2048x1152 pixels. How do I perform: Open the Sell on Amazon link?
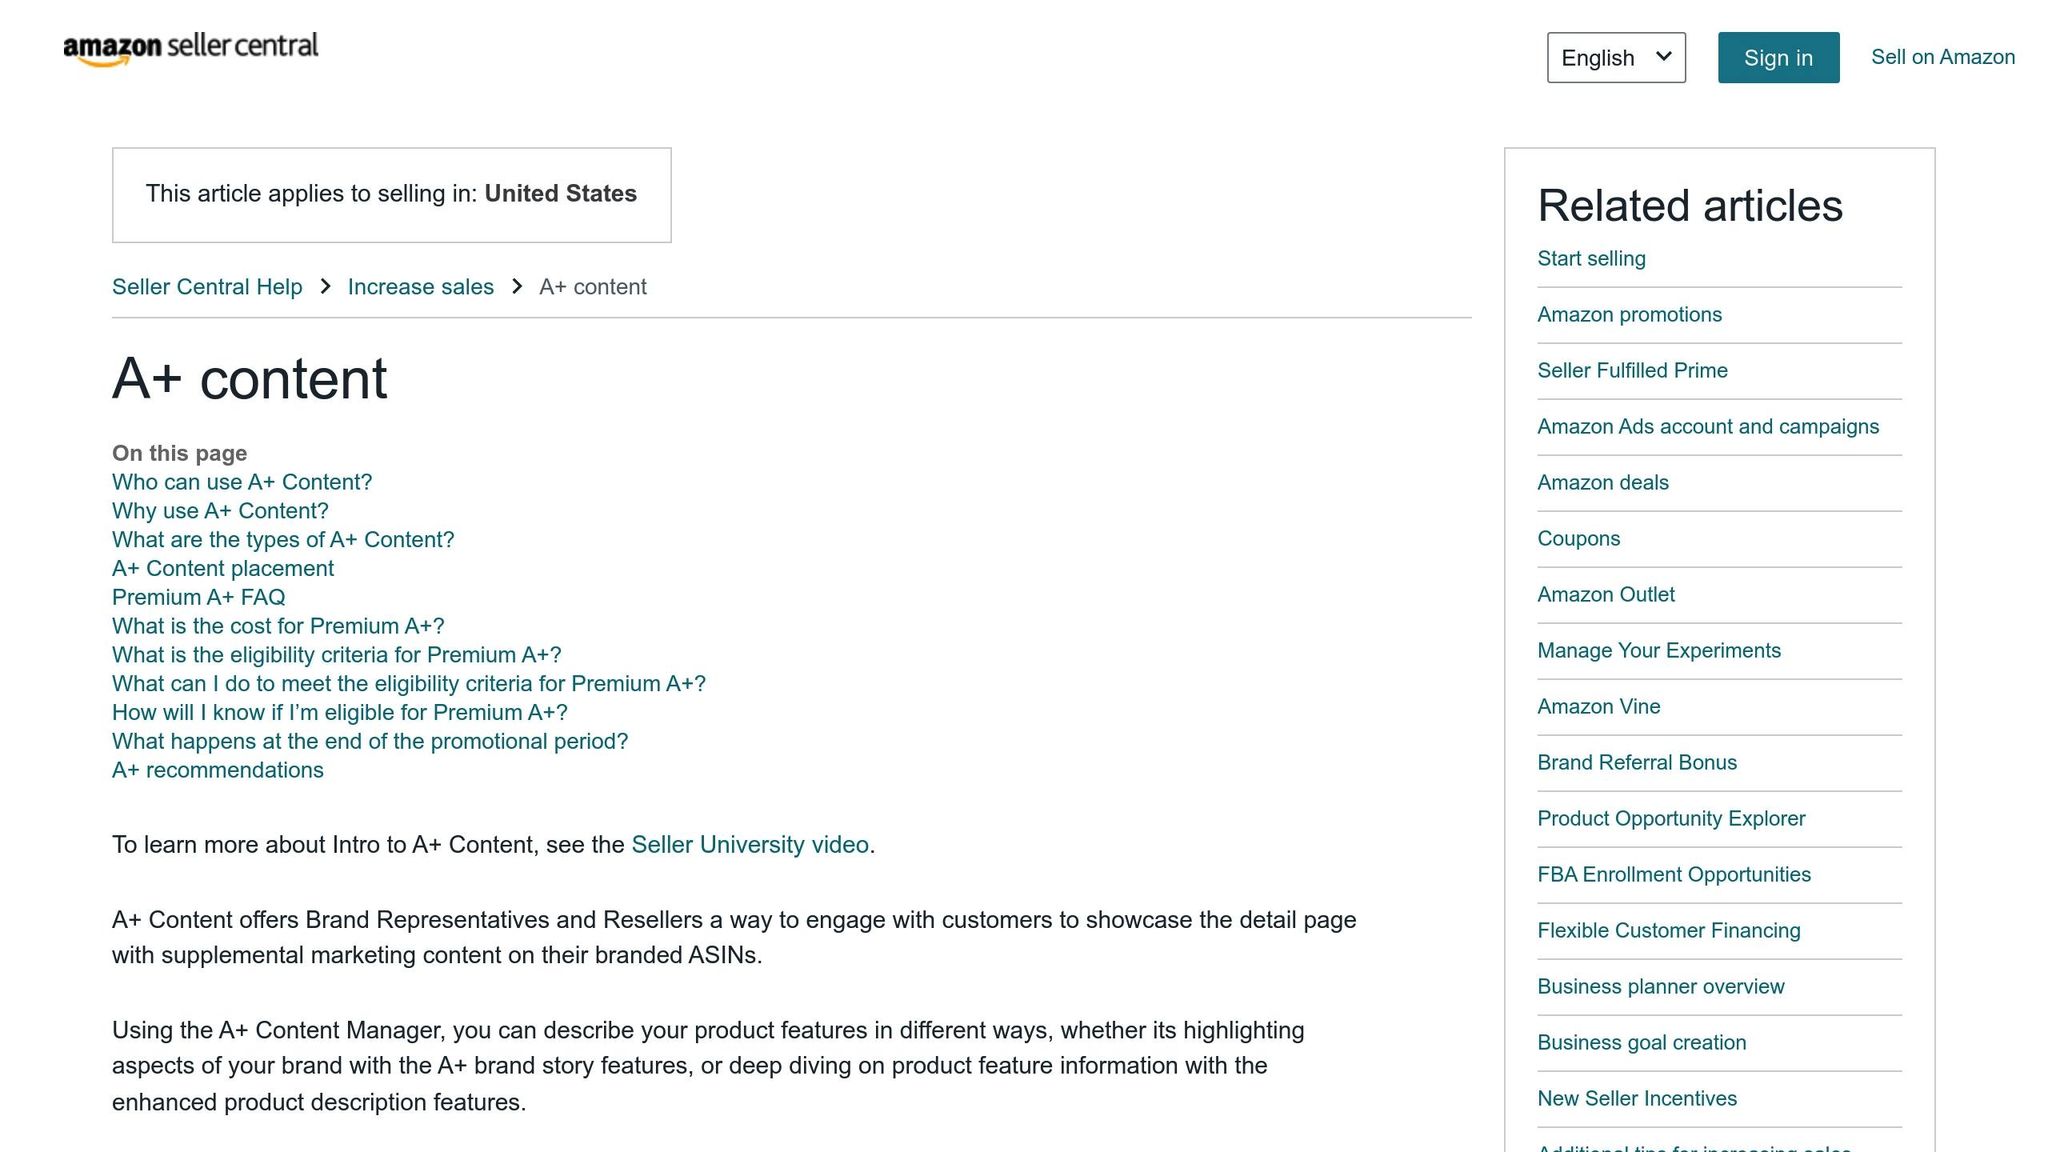coord(1943,57)
